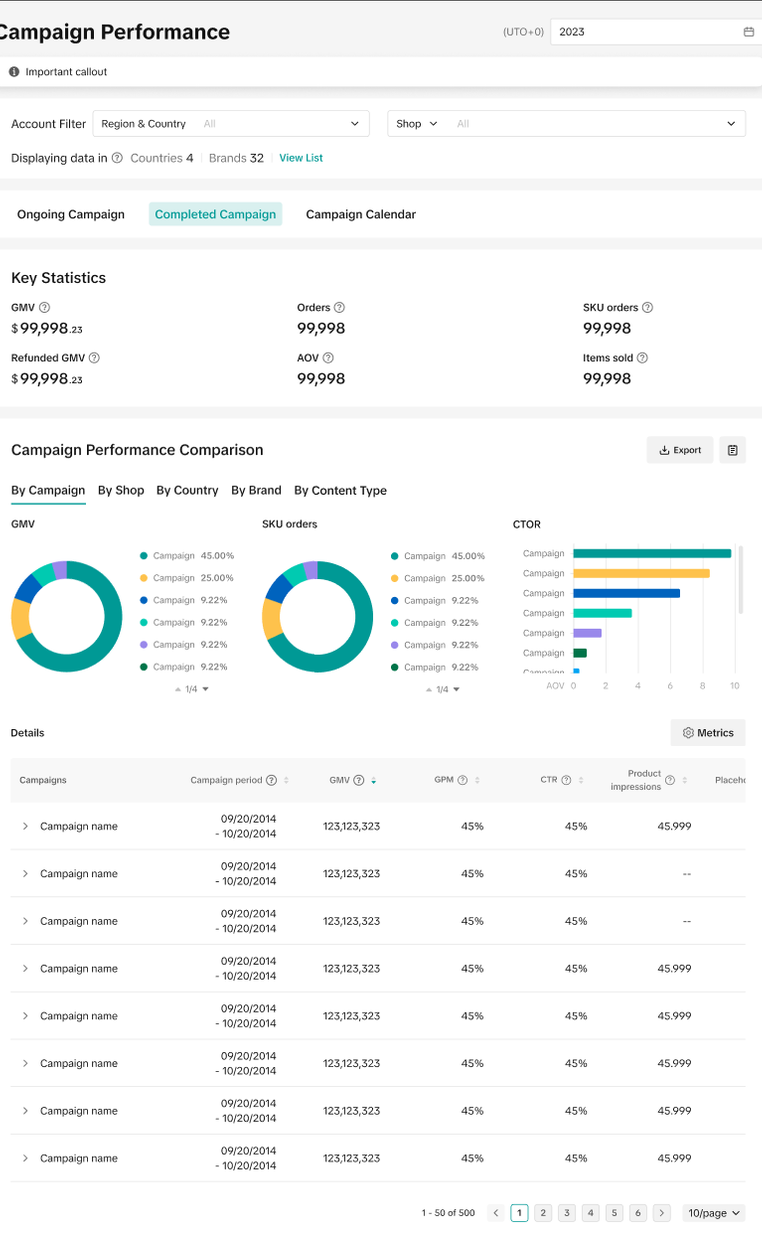The width and height of the screenshot is (762, 1235).
Task: Open the View List link
Action: (x=301, y=158)
